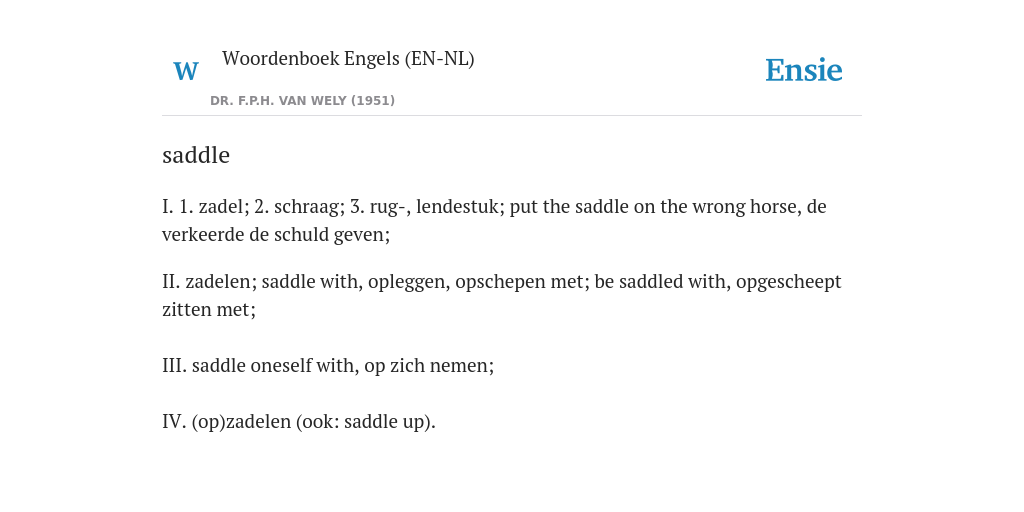Open the Woordenboek Engels (EN-NL) title

[x=348, y=59]
